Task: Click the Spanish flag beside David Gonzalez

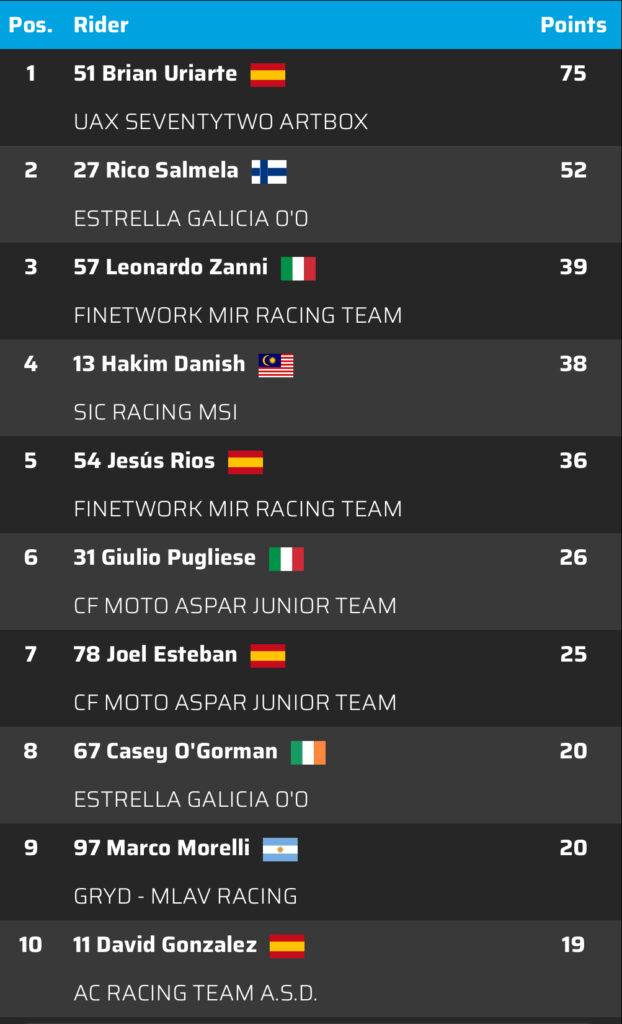Action: pos(287,946)
